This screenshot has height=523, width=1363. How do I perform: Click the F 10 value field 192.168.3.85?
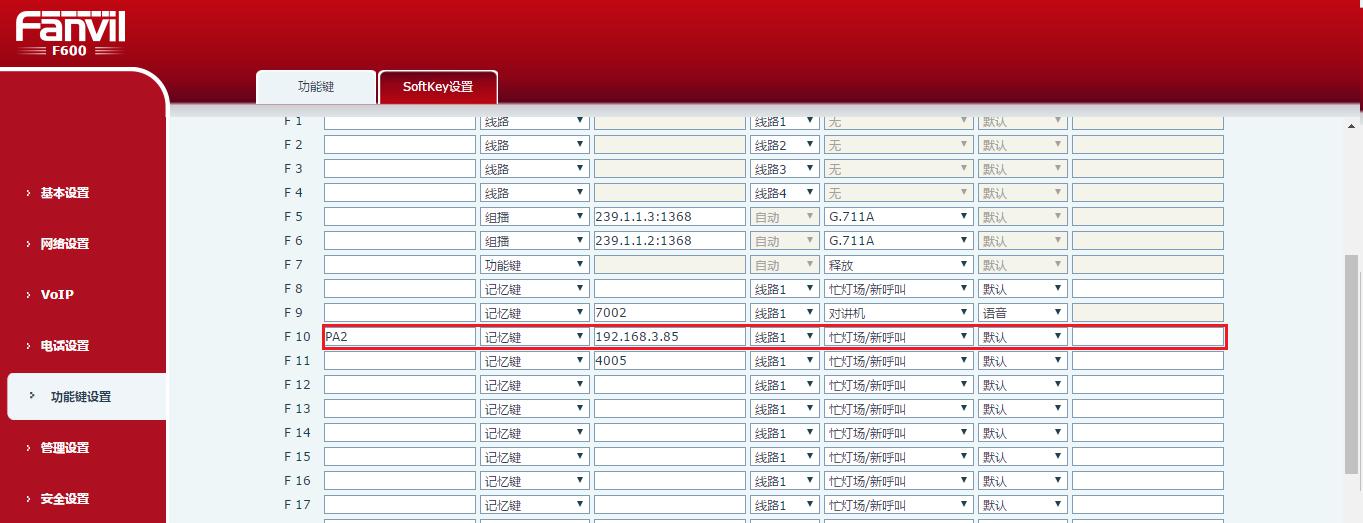coord(670,337)
